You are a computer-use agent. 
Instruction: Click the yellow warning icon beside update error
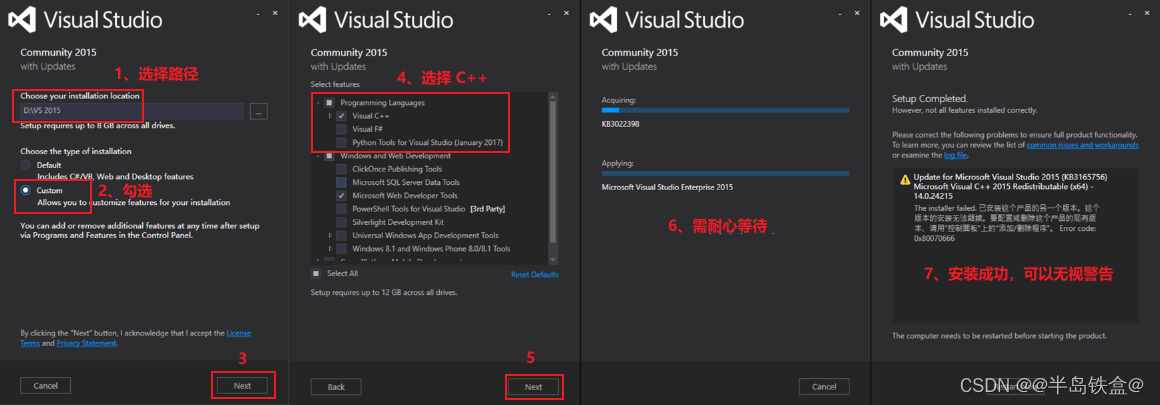[x=905, y=179]
